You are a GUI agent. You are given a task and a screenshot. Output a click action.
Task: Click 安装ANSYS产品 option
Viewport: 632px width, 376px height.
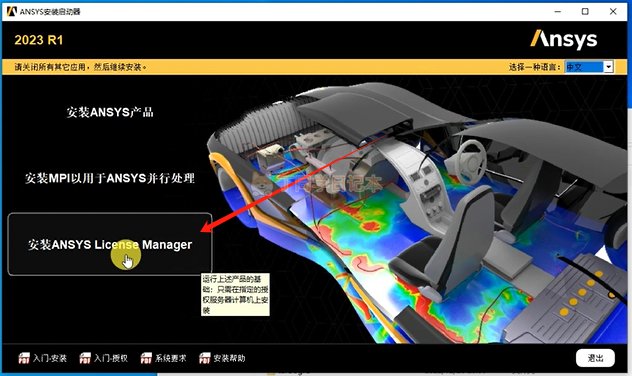point(110,112)
